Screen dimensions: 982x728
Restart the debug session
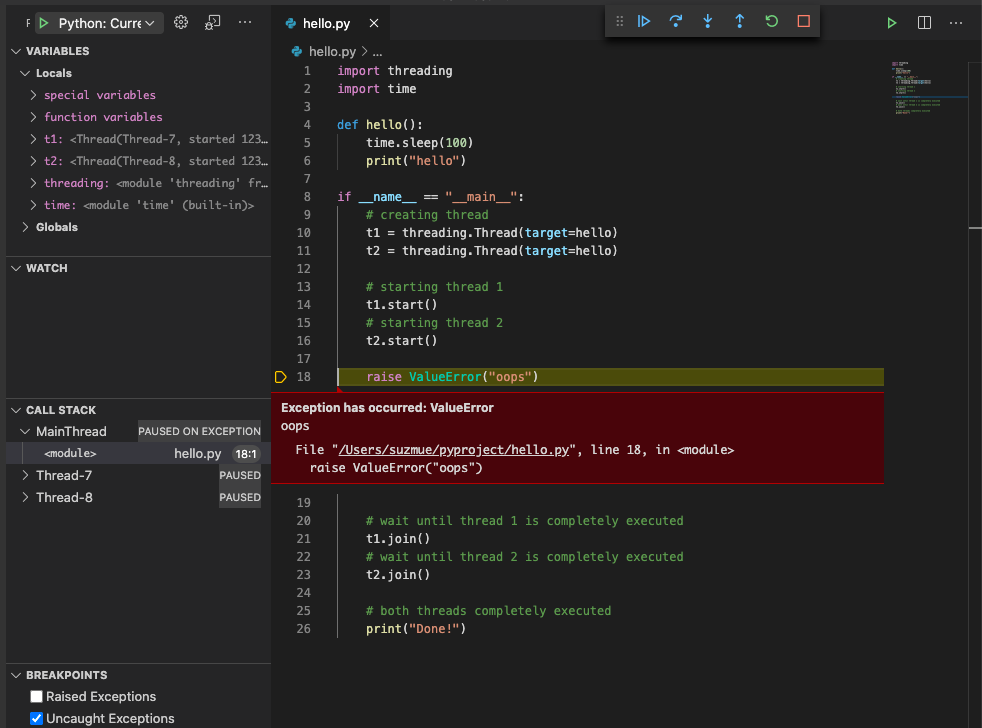(772, 21)
